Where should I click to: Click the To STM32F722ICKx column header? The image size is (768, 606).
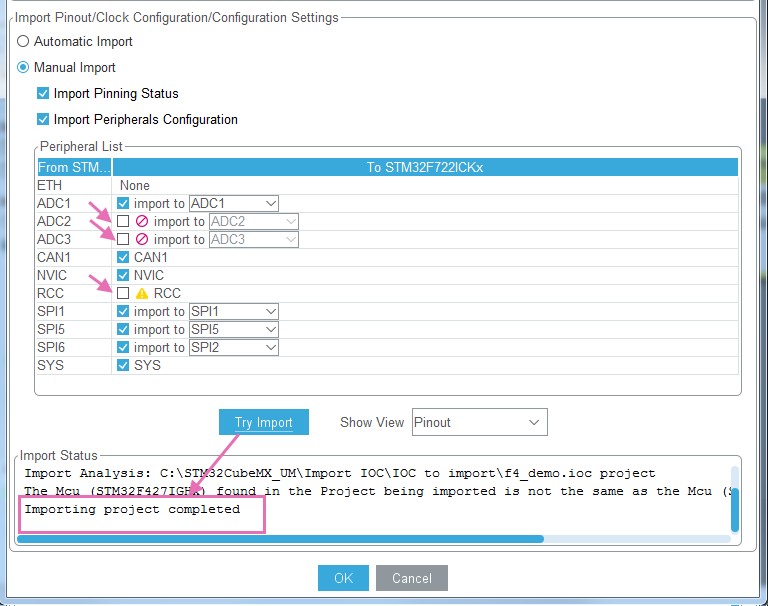coord(425,167)
